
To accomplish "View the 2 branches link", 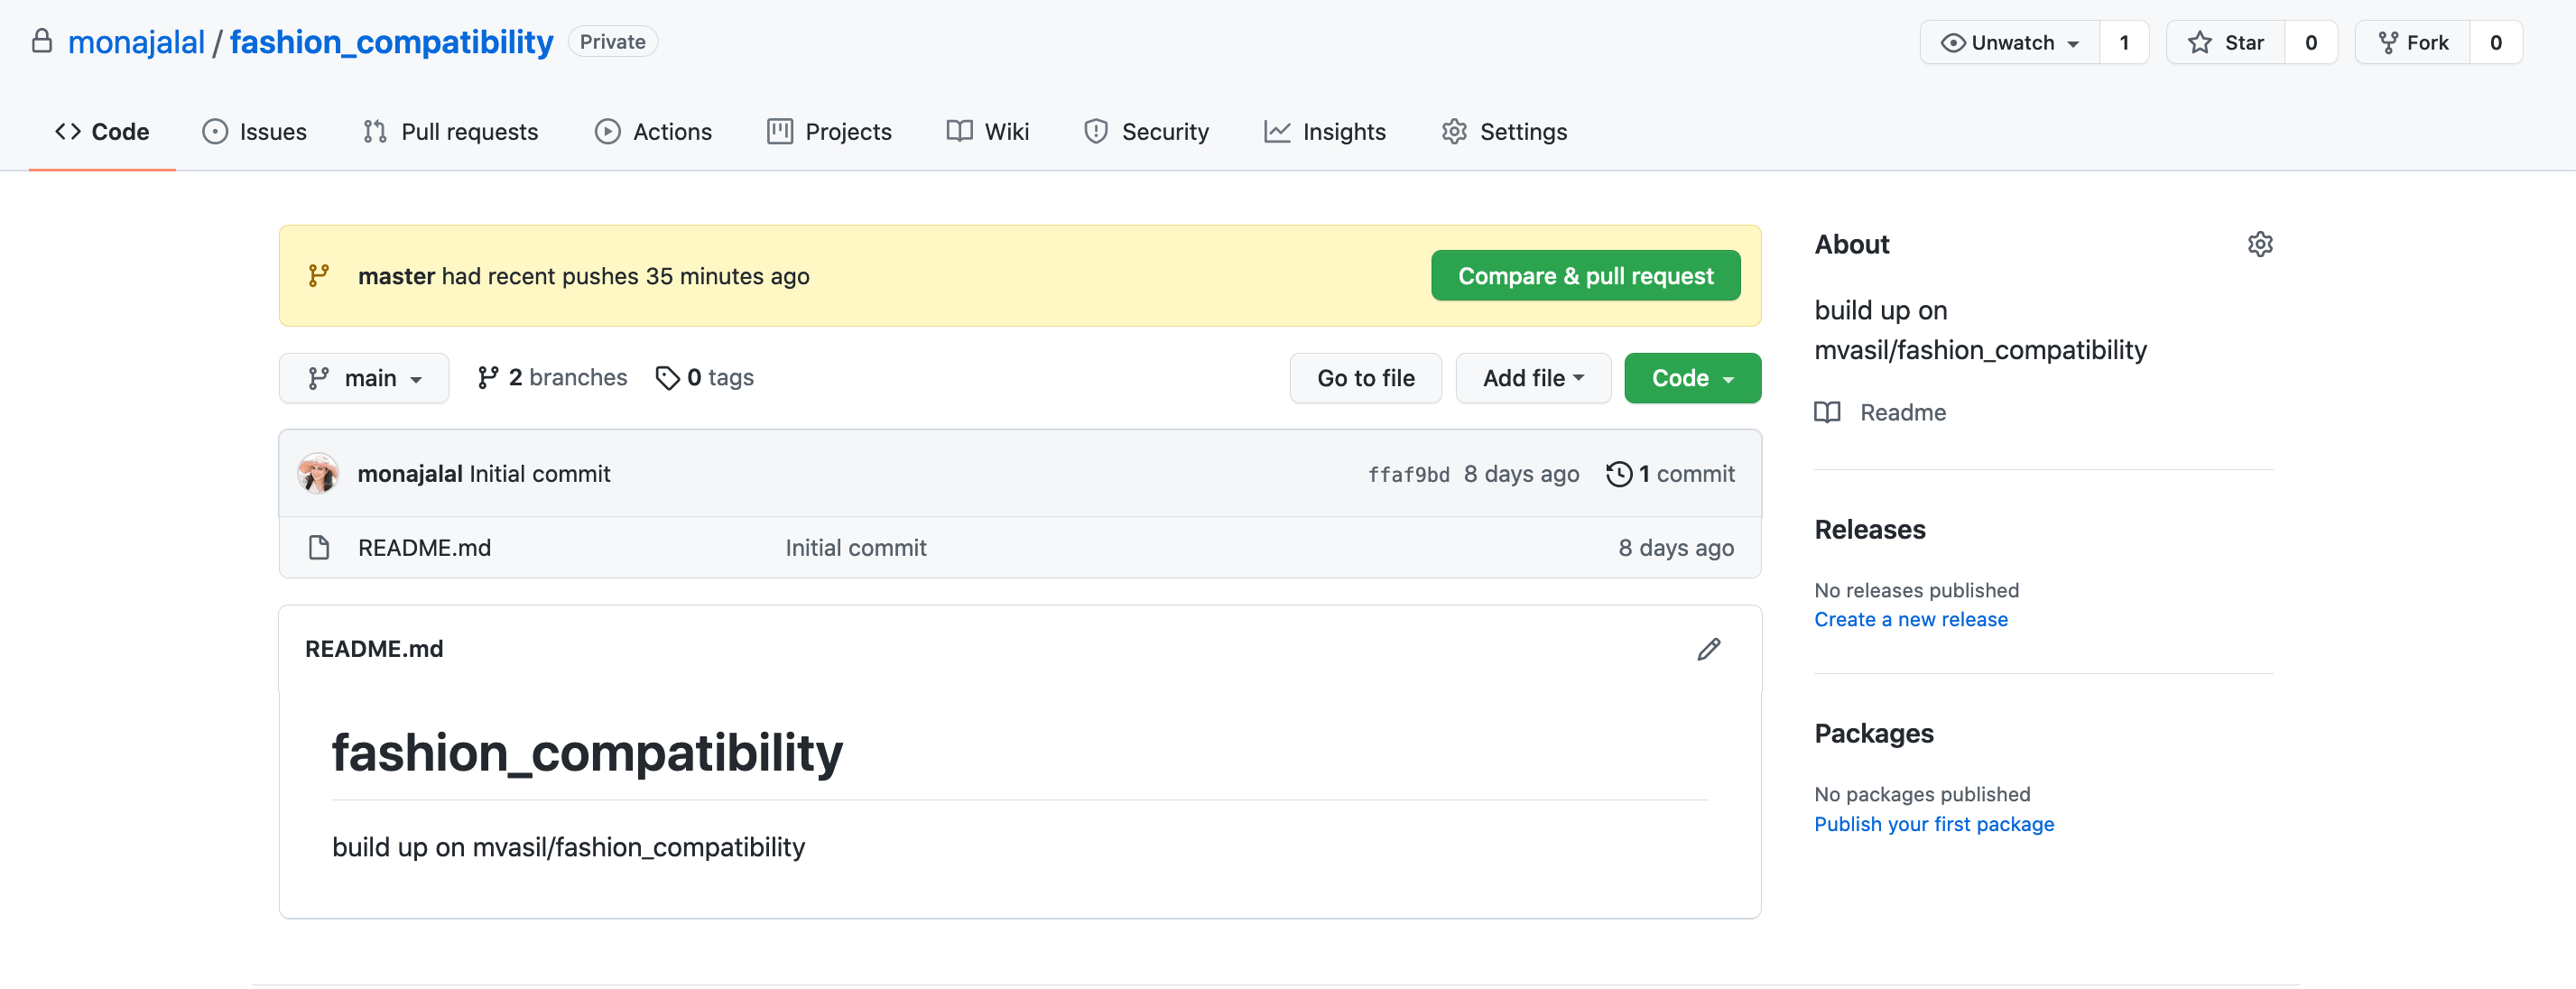I will (x=552, y=378).
